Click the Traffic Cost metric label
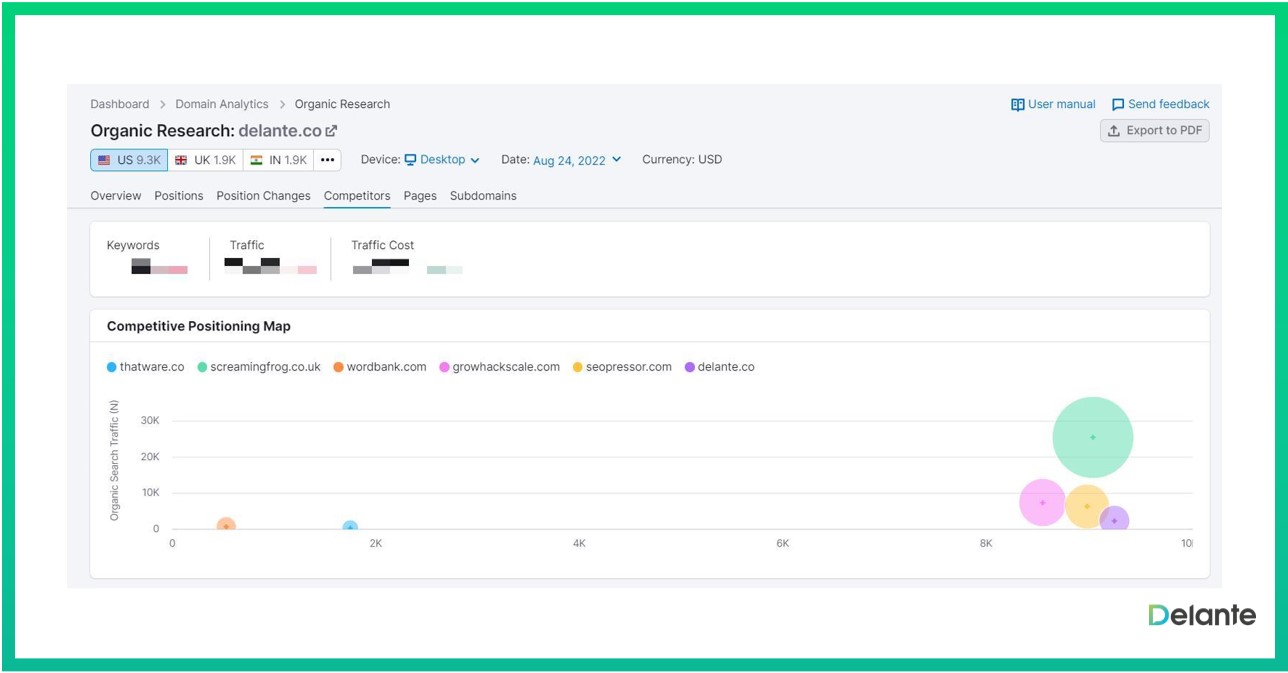Screen dimensions: 1288x673 click(383, 245)
